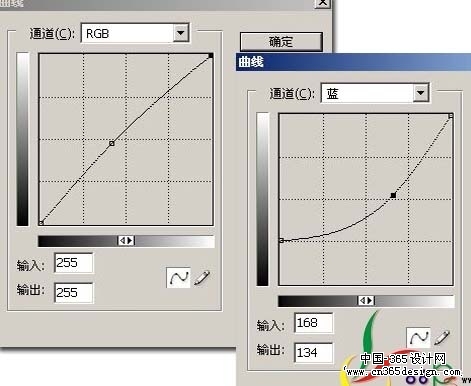Open the 蓝 channel dropdown arrow

421,93
